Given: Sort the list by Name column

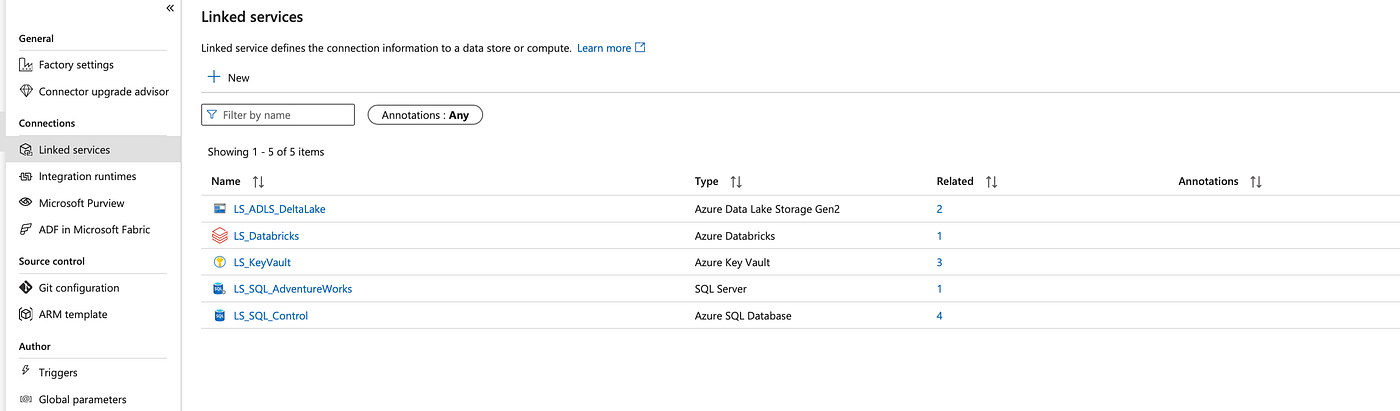Looking at the screenshot, I should pyautogui.click(x=258, y=182).
